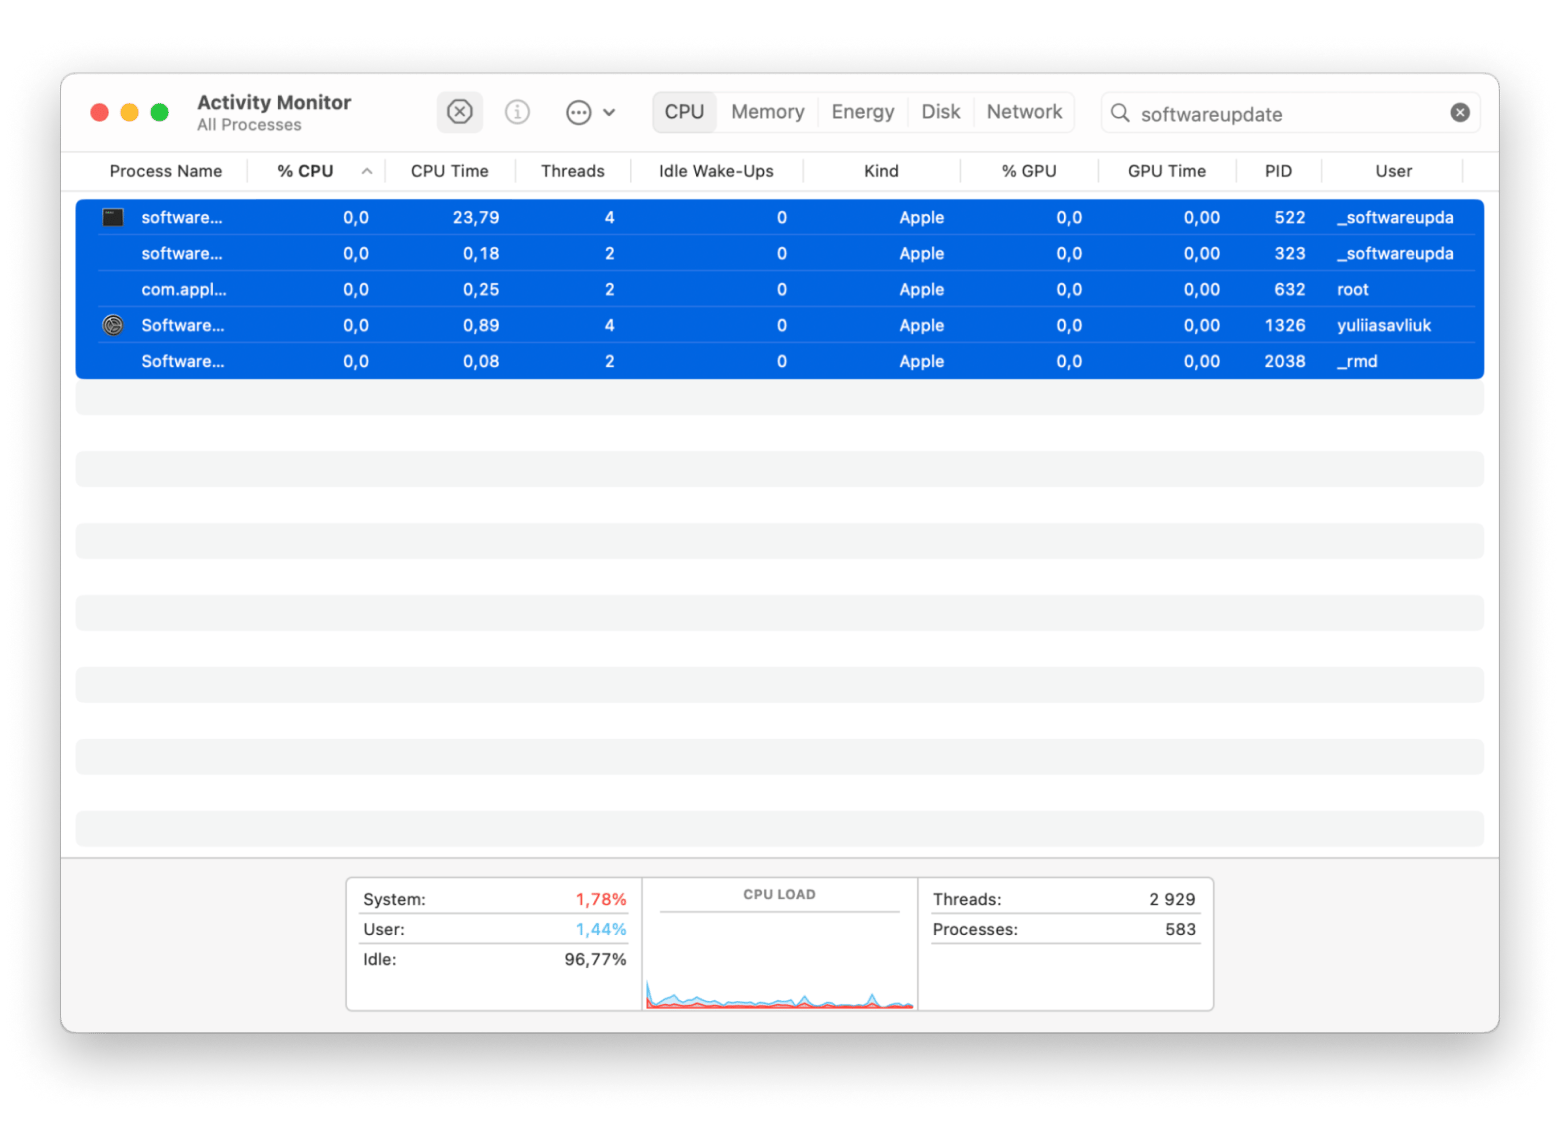
Task: Click CPU Time value 0,18
Action: coord(480,253)
